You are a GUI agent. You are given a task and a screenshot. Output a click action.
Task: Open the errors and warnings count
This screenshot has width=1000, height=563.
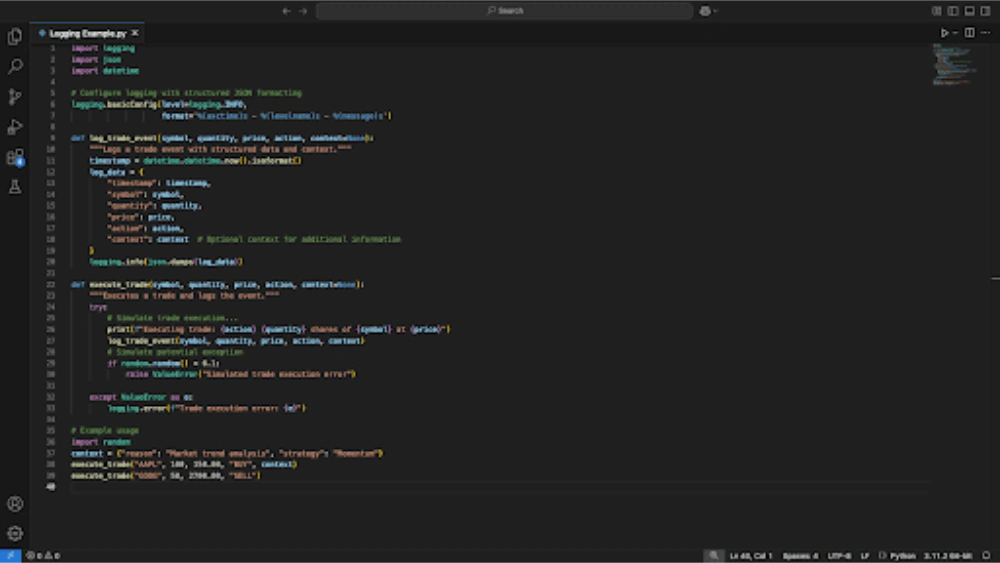coord(43,555)
